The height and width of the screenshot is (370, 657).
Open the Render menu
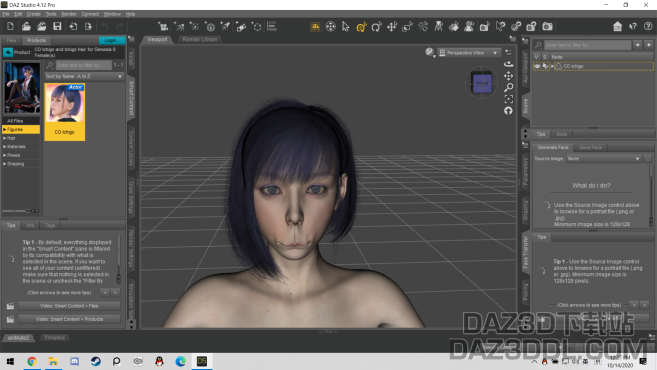(69, 14)
